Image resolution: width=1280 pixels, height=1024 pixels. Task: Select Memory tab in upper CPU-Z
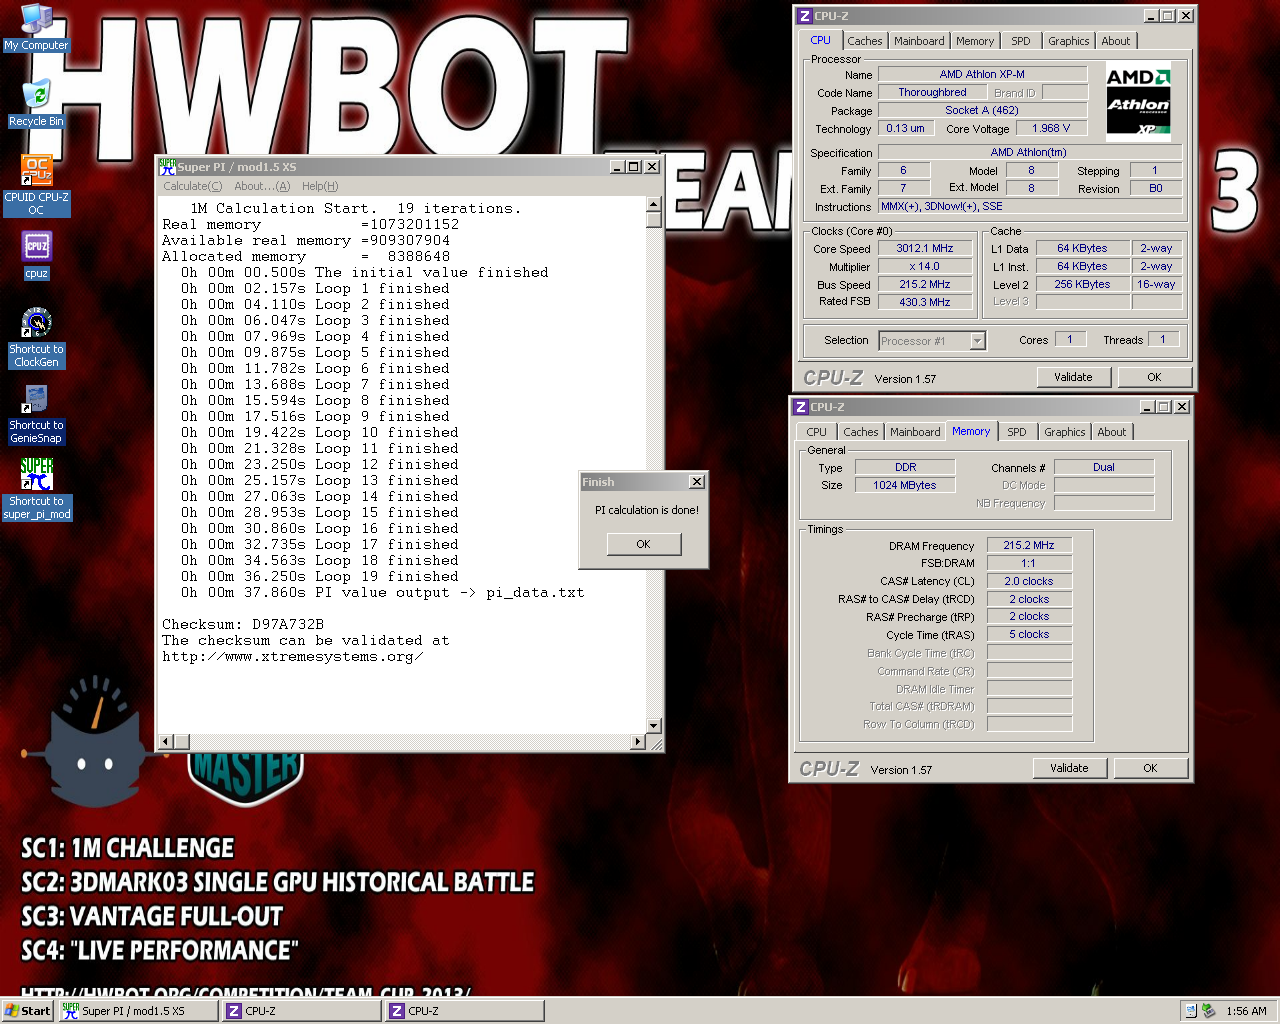[x=975, y=41]
